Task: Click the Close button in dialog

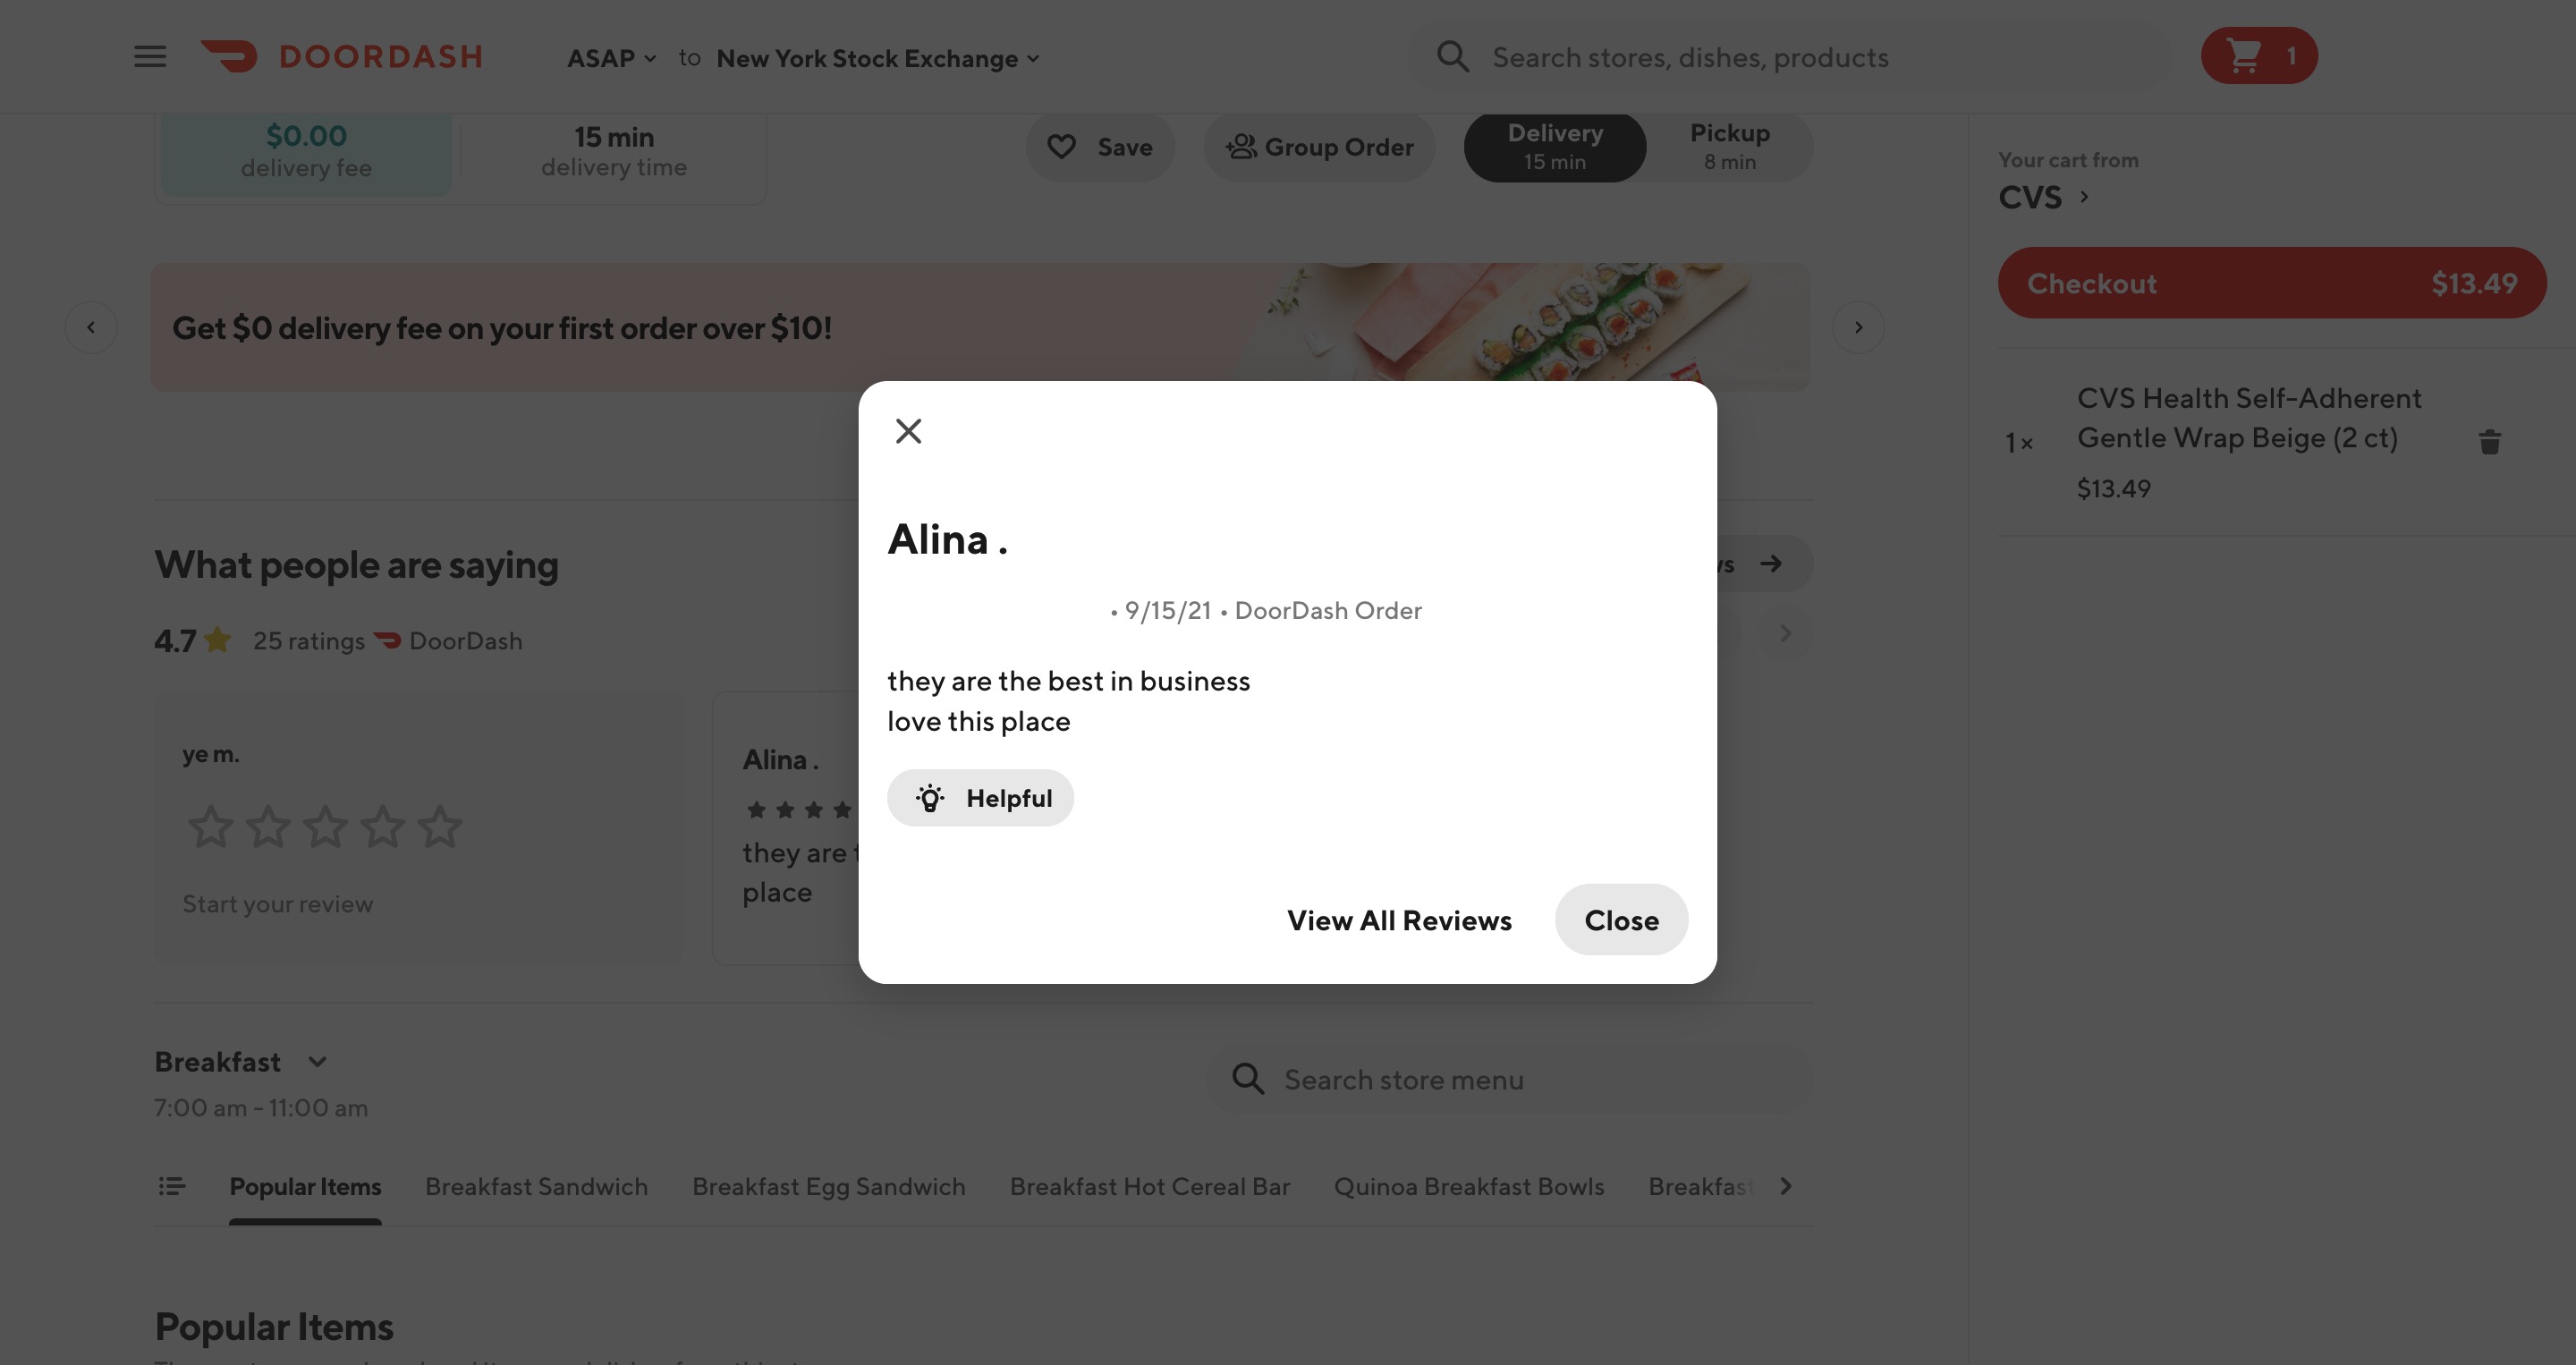Action: click(1621, 920)
